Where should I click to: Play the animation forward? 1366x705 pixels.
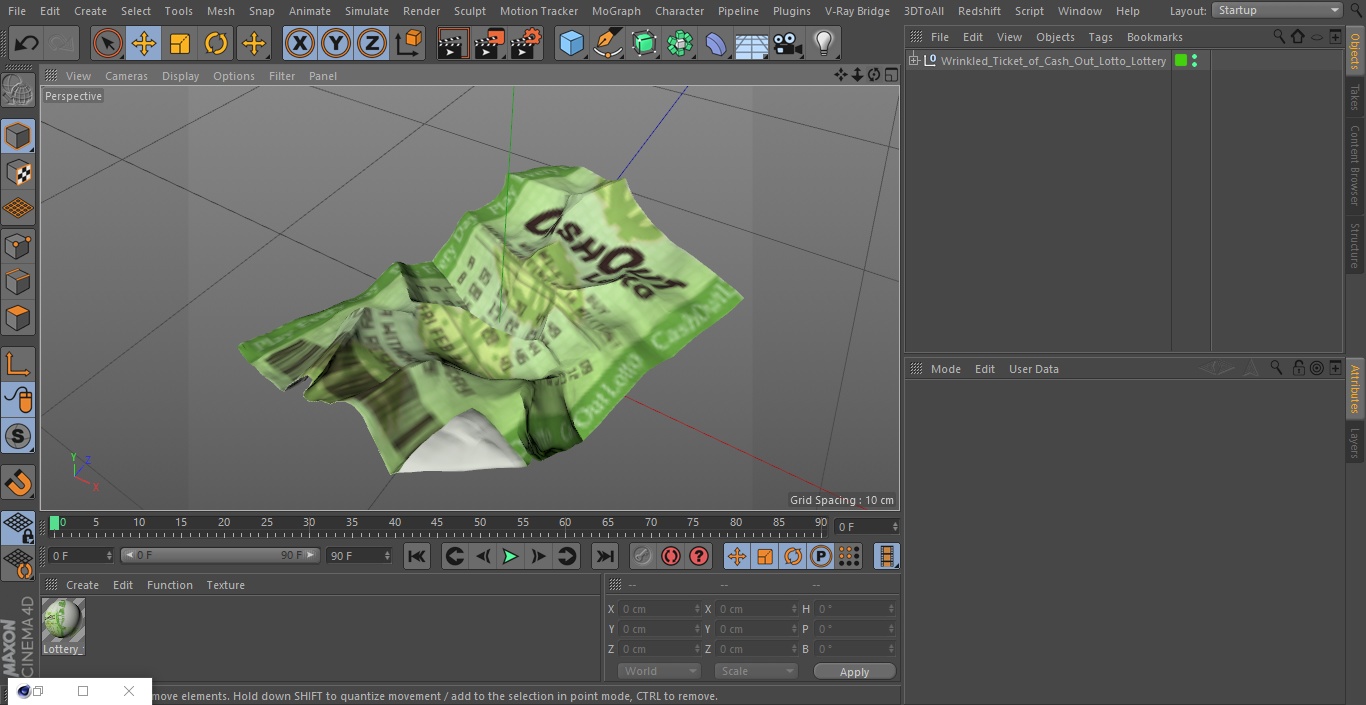pos(510,556)
